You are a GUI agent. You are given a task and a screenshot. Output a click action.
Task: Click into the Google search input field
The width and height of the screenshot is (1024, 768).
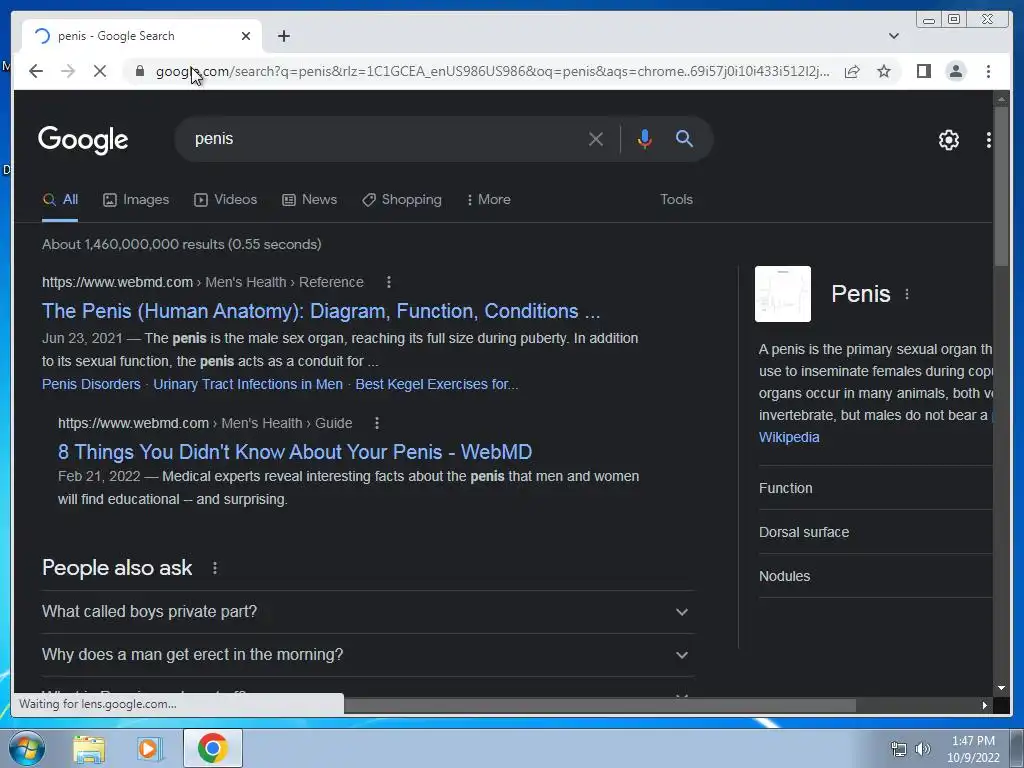click(385, 138)
